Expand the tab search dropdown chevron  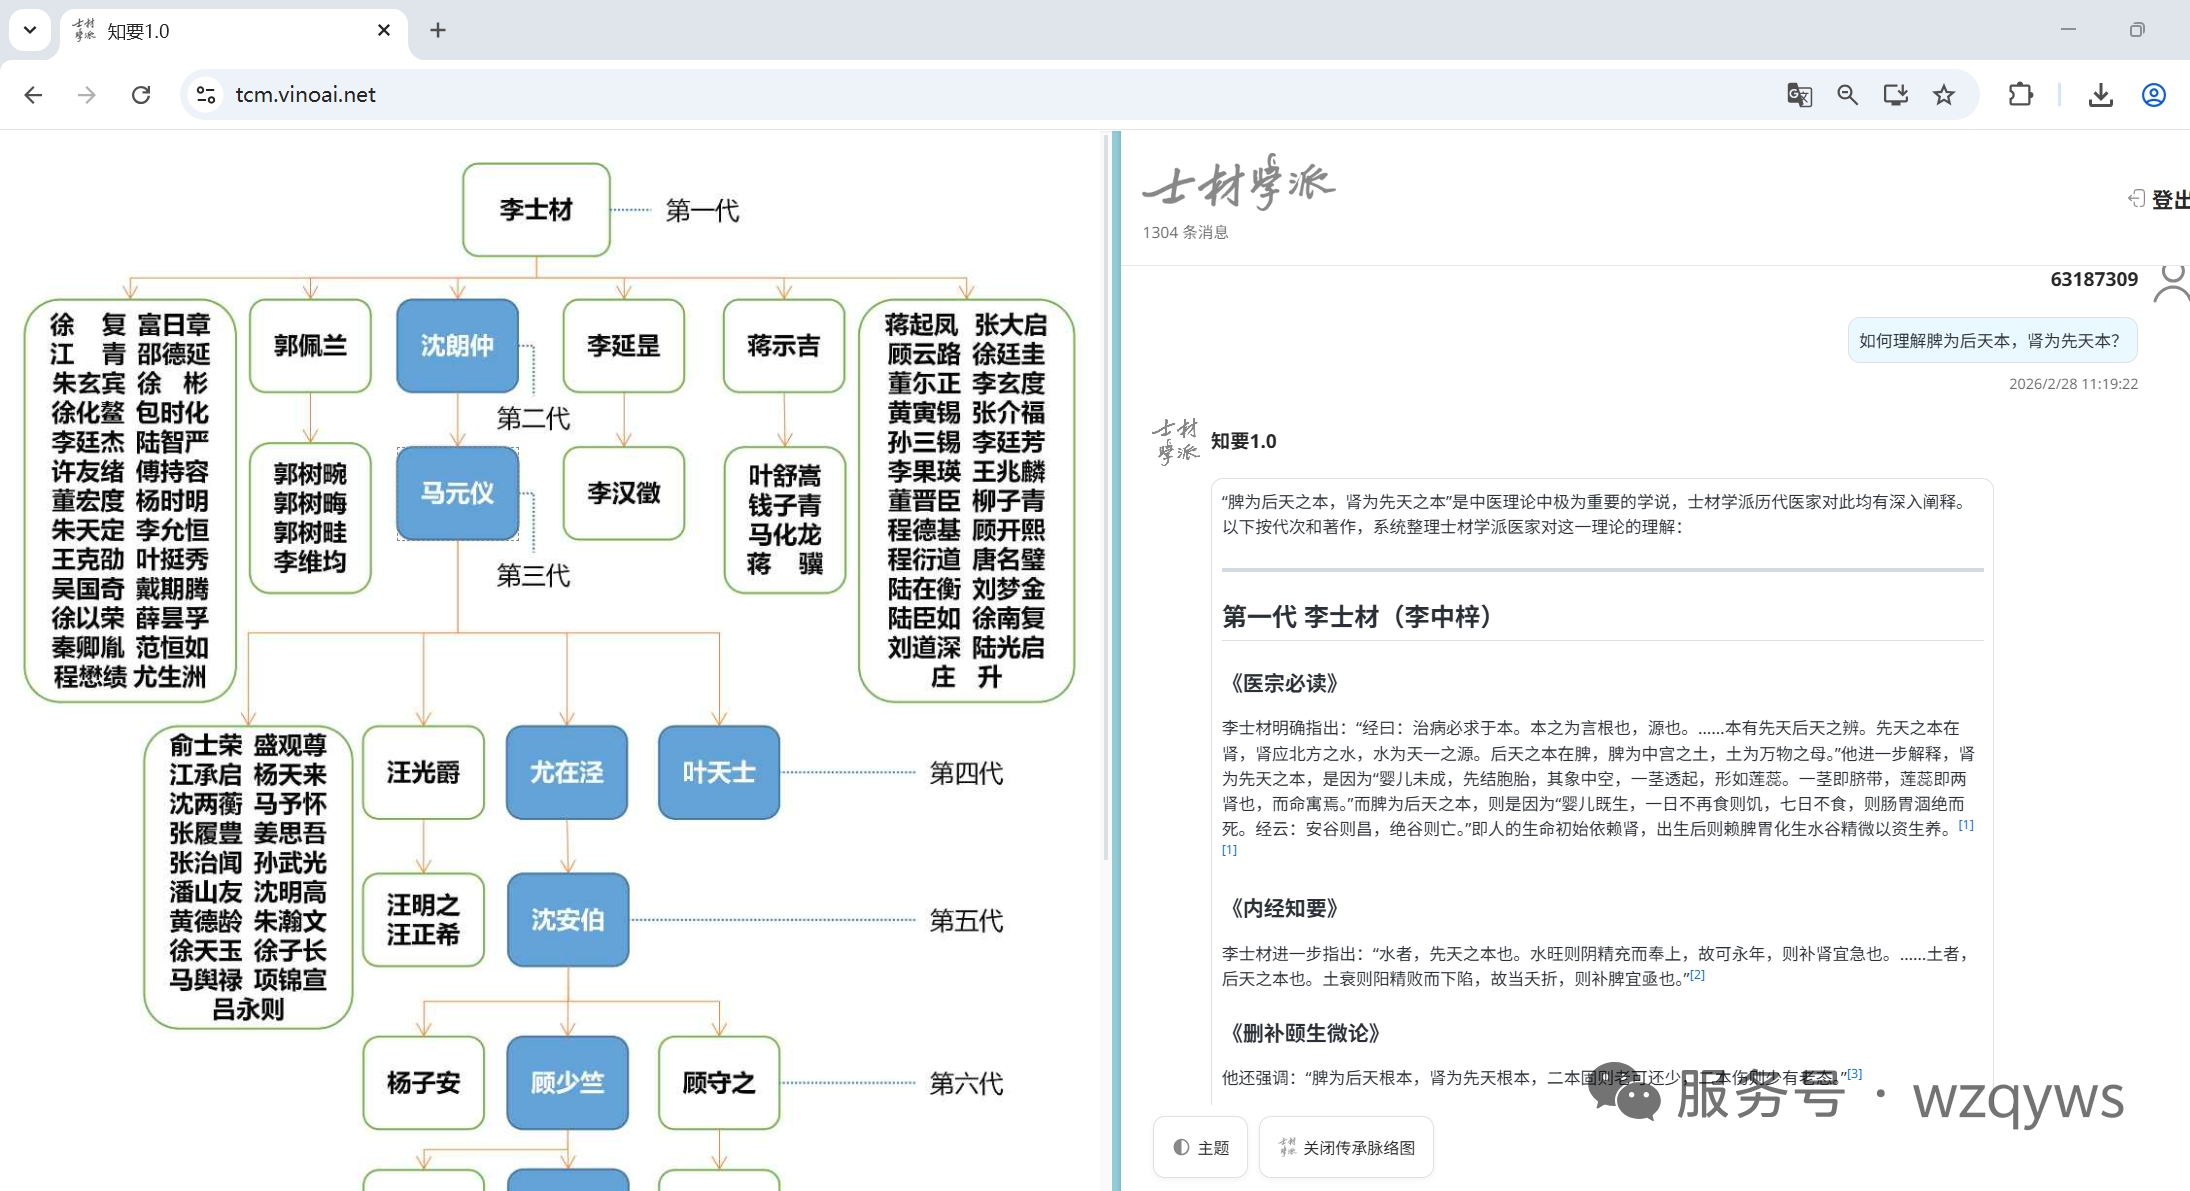click(30, 30)
